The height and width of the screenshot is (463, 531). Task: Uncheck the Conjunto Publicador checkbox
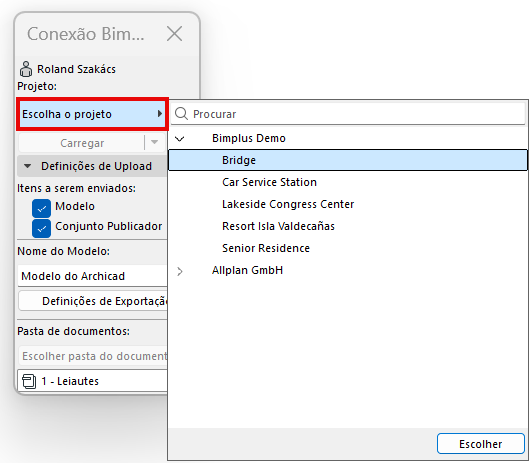tap(41, 228)
